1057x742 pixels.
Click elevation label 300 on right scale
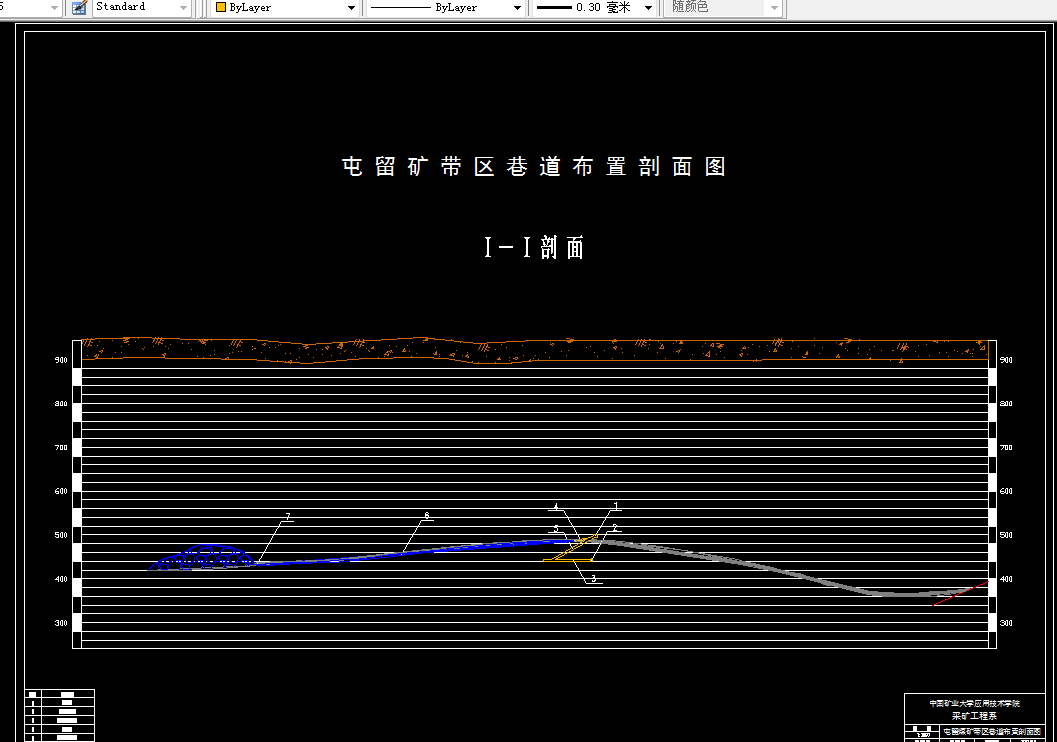1005,622
